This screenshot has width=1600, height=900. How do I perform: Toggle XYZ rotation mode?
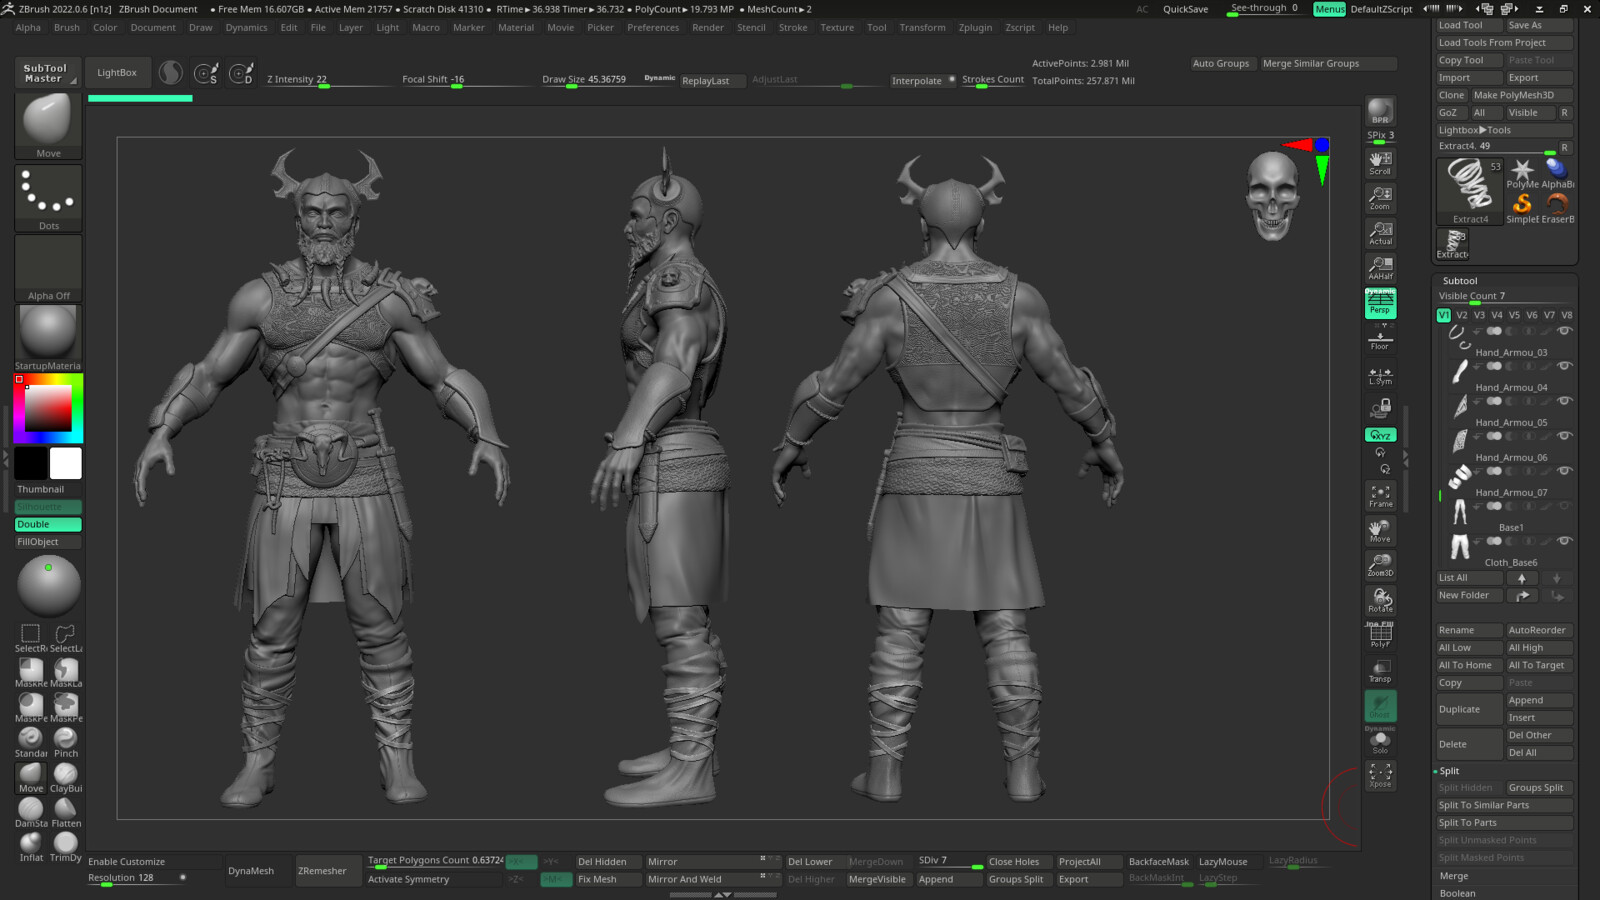point(1380,435)
